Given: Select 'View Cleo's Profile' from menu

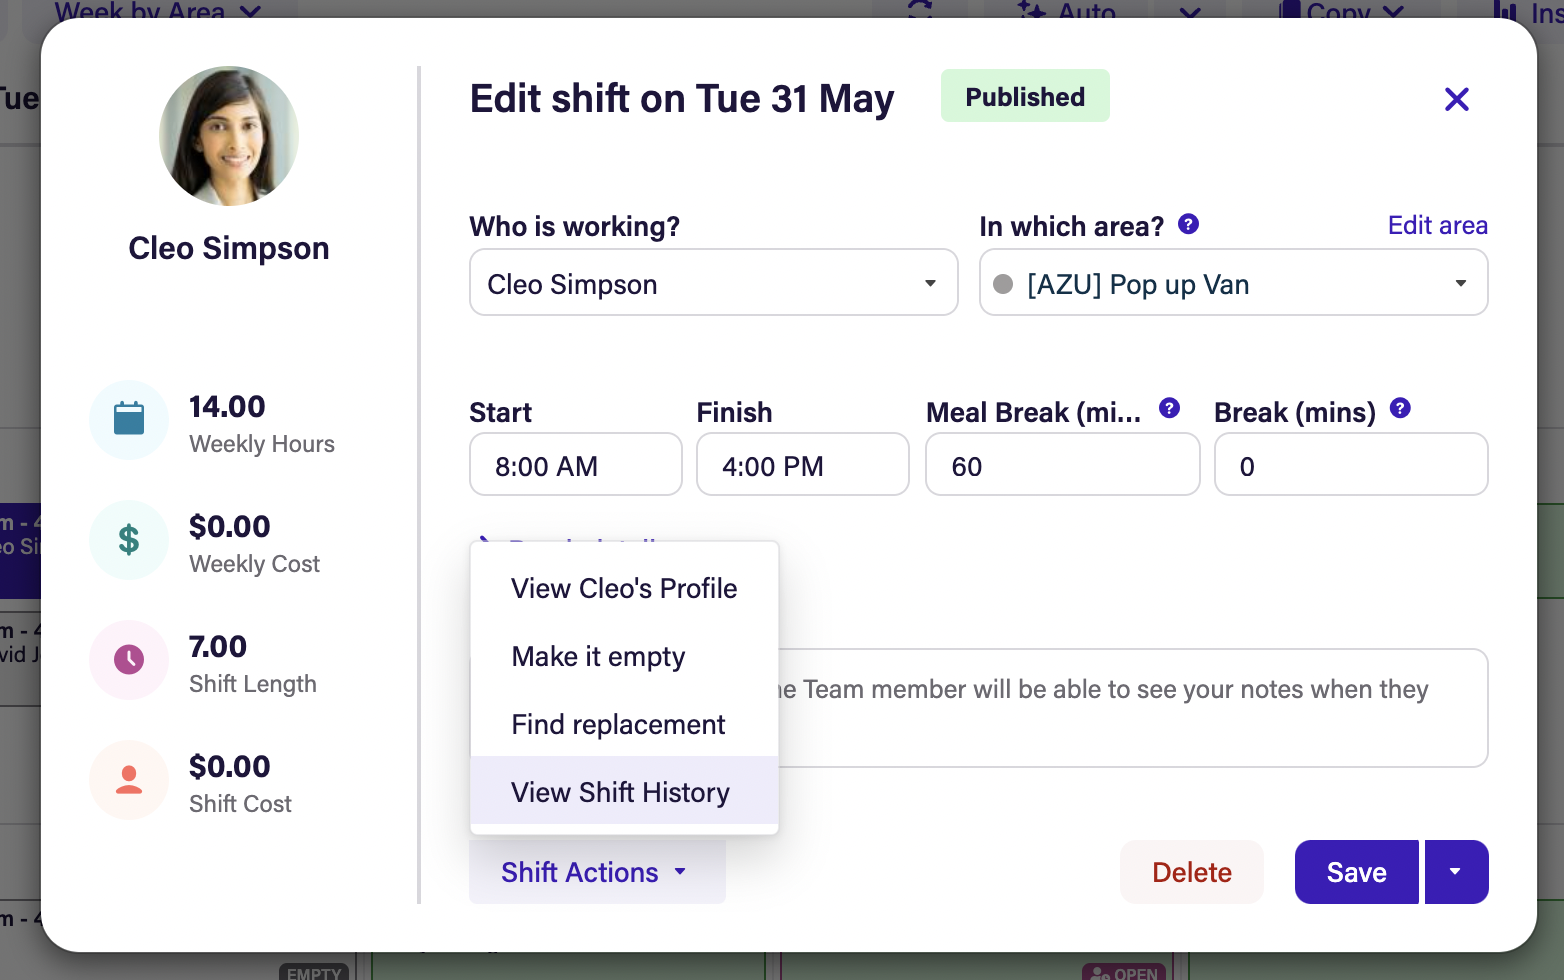Looking at the screenshot, I should point(624,588).
